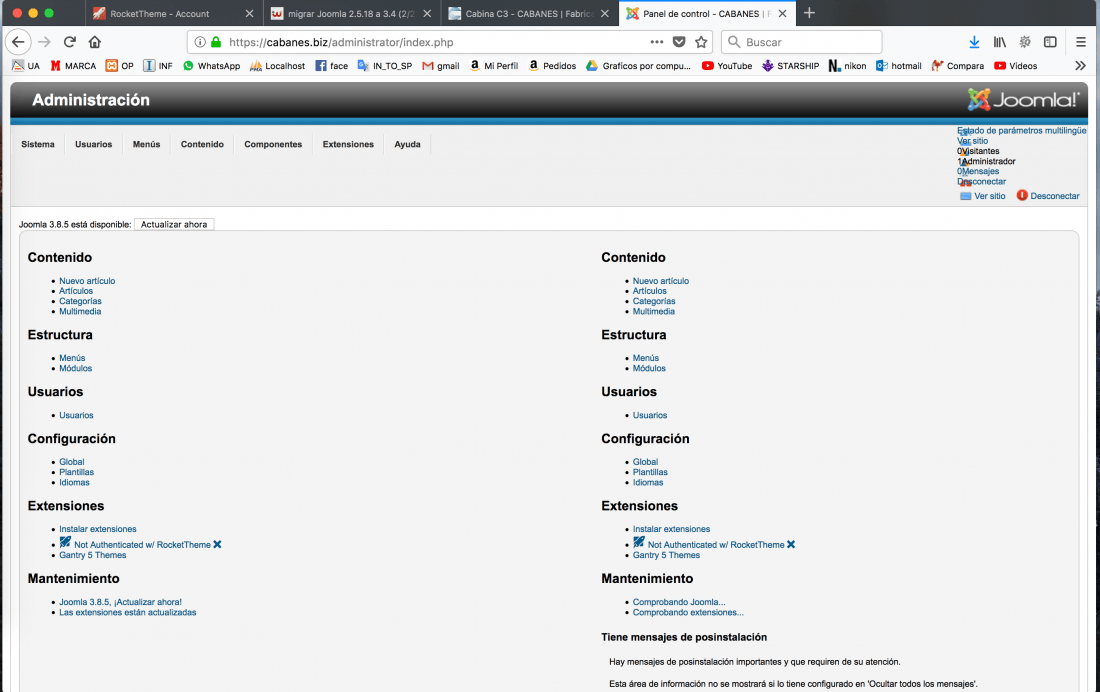Open the face Facebook bookmark
1100x692 pixels.
(x=331, y=66)
